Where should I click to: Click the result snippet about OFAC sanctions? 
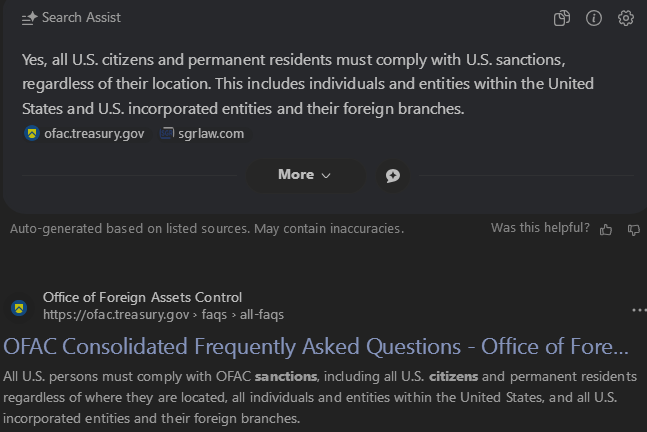[320, 397]
